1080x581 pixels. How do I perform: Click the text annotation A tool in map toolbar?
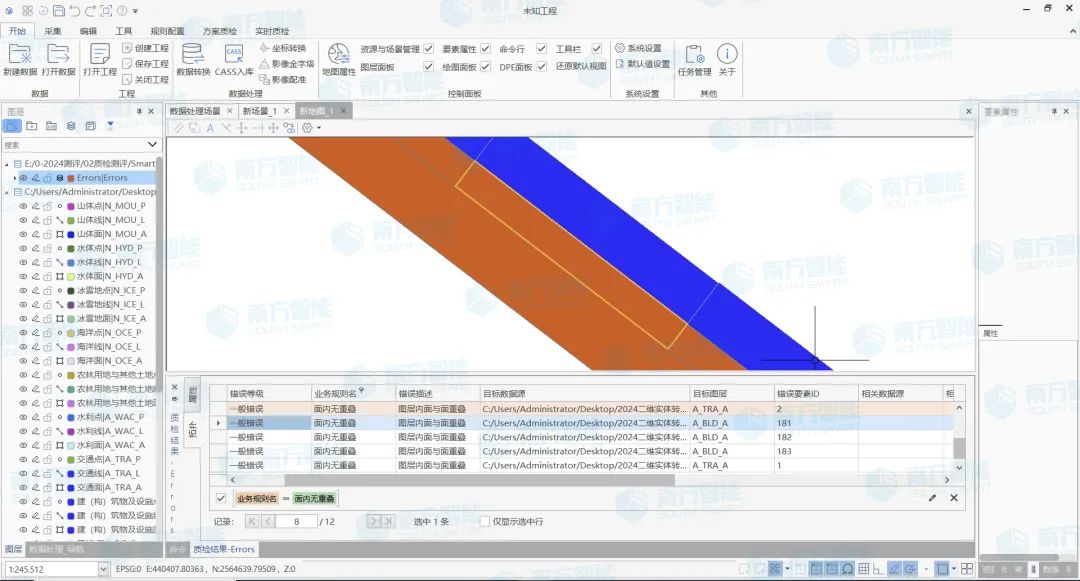[x=210, y=128]
